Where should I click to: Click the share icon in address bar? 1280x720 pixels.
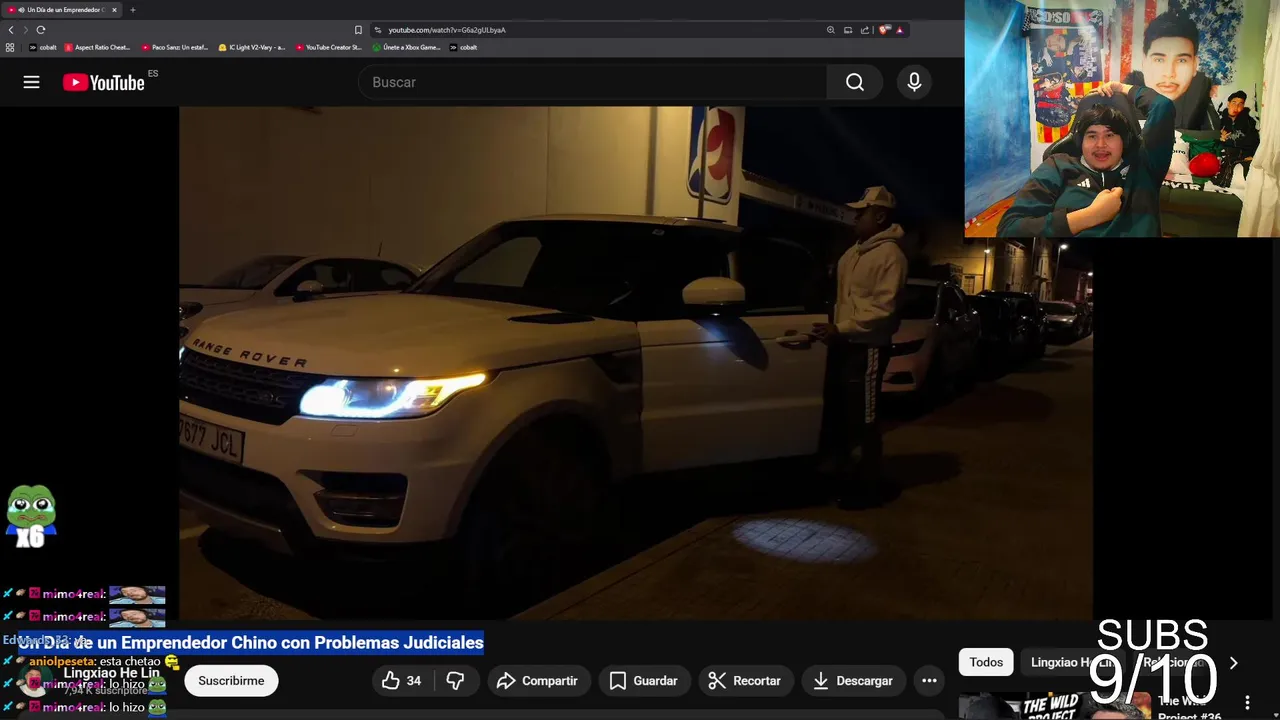865,30
